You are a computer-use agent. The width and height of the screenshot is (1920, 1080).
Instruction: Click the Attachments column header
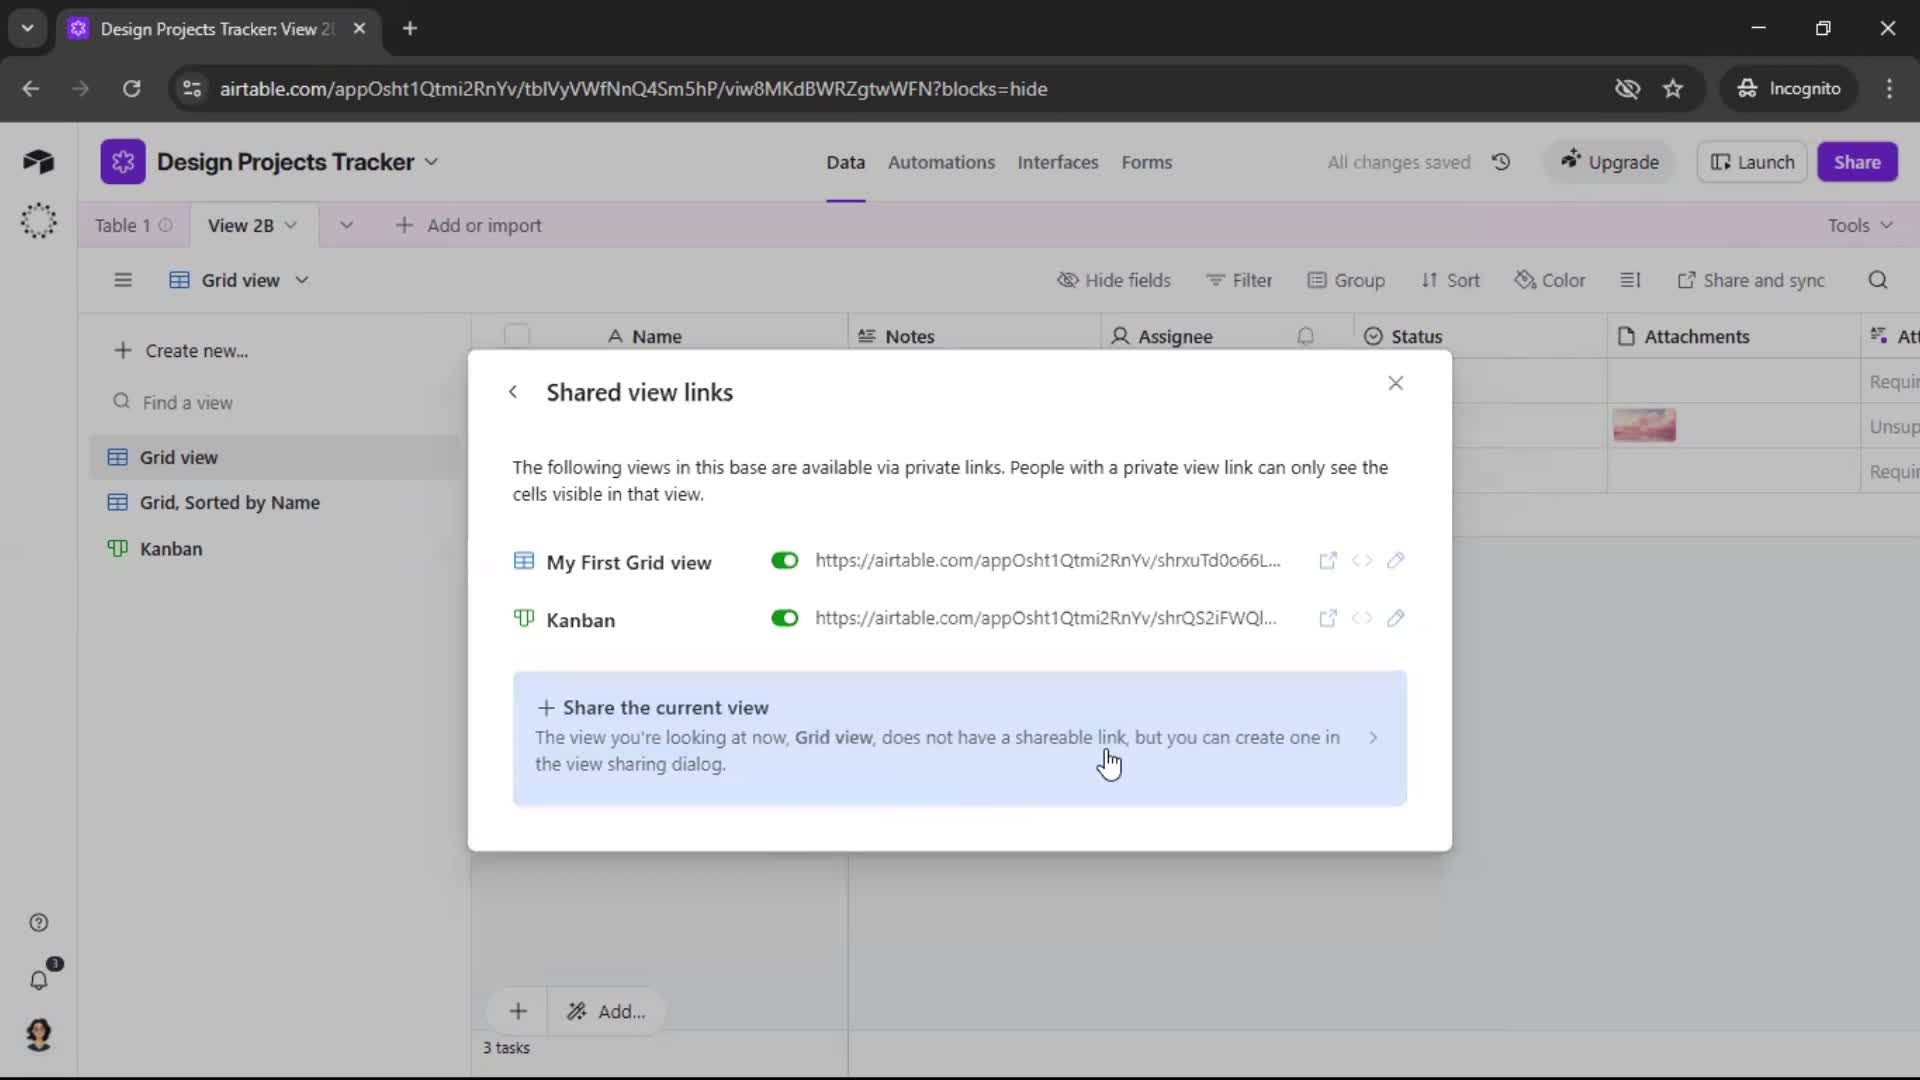point(1734,337)
